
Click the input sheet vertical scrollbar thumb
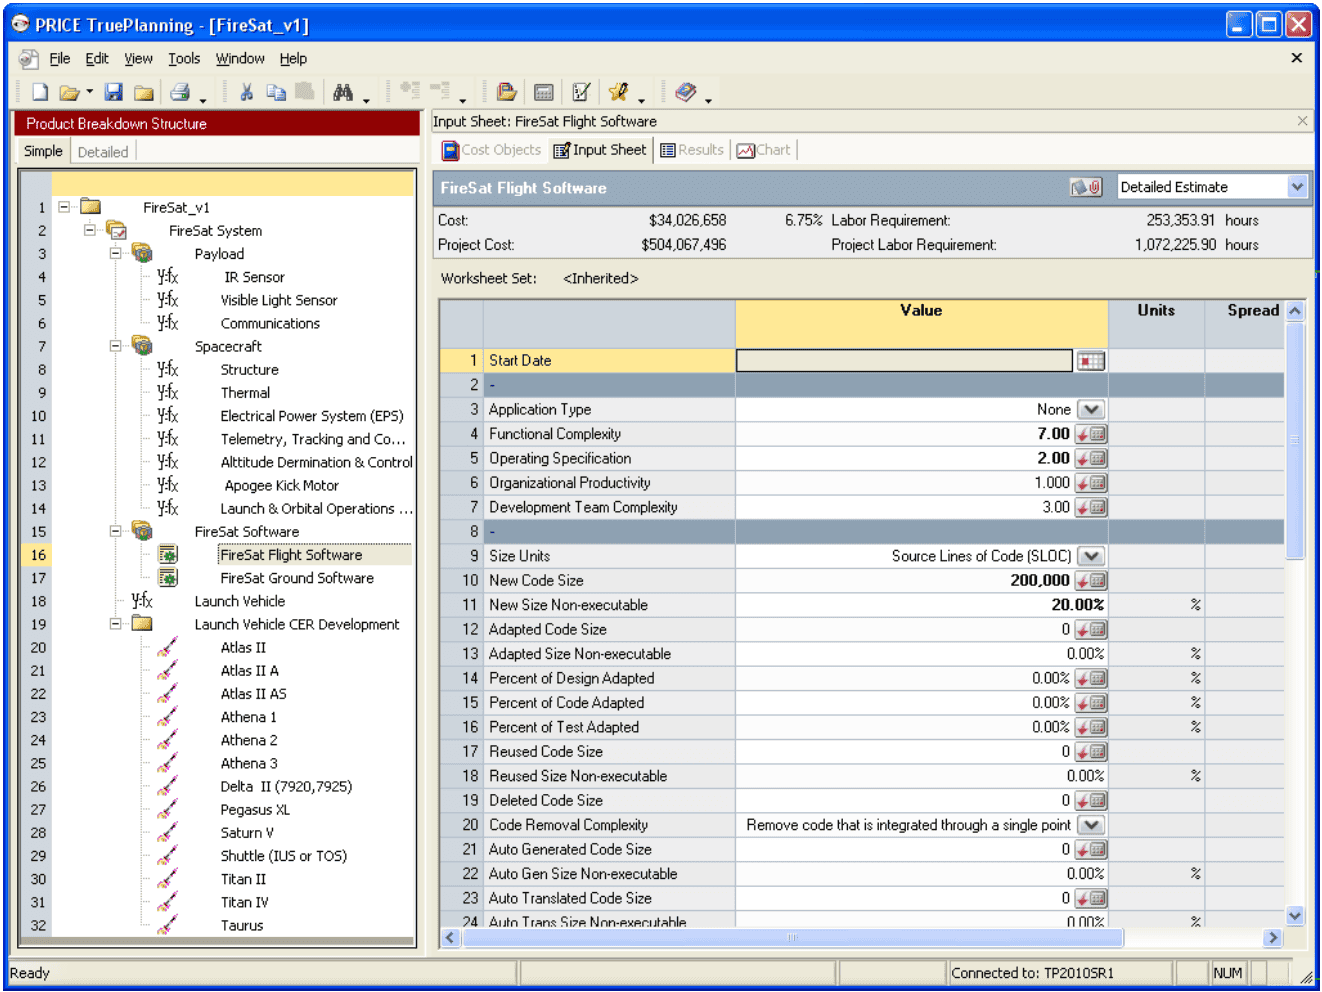[x=1295, y=440]
